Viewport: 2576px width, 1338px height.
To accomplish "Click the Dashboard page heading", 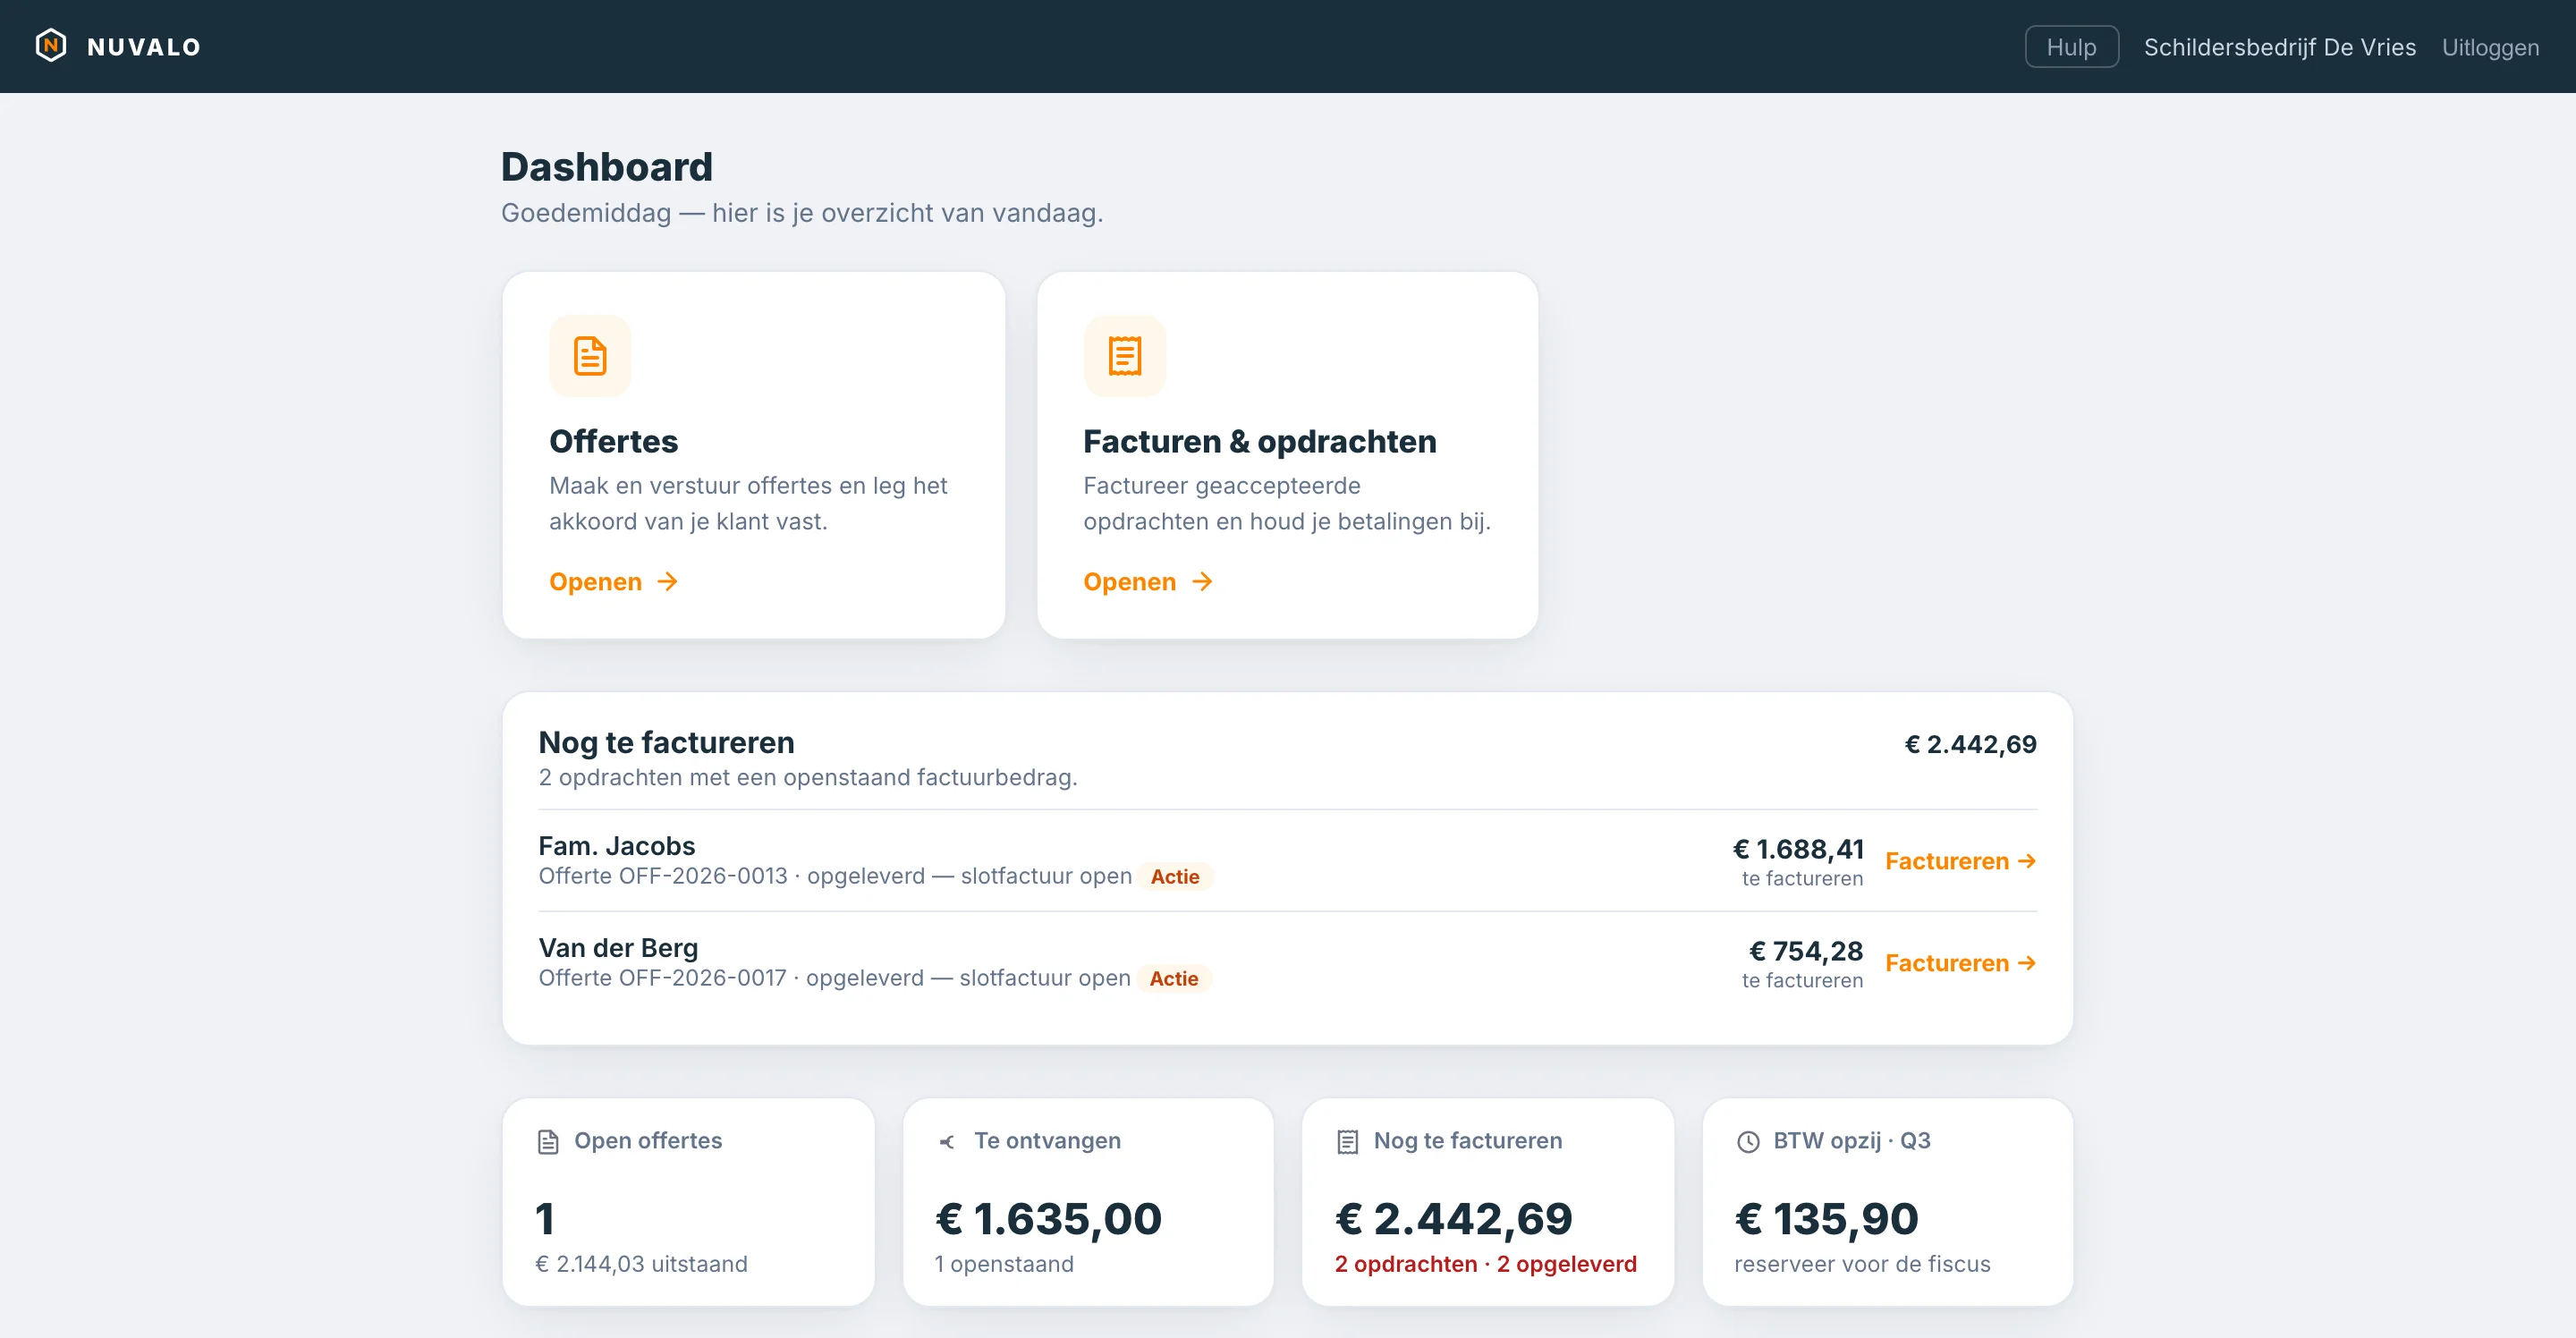I will click(606, 167).
